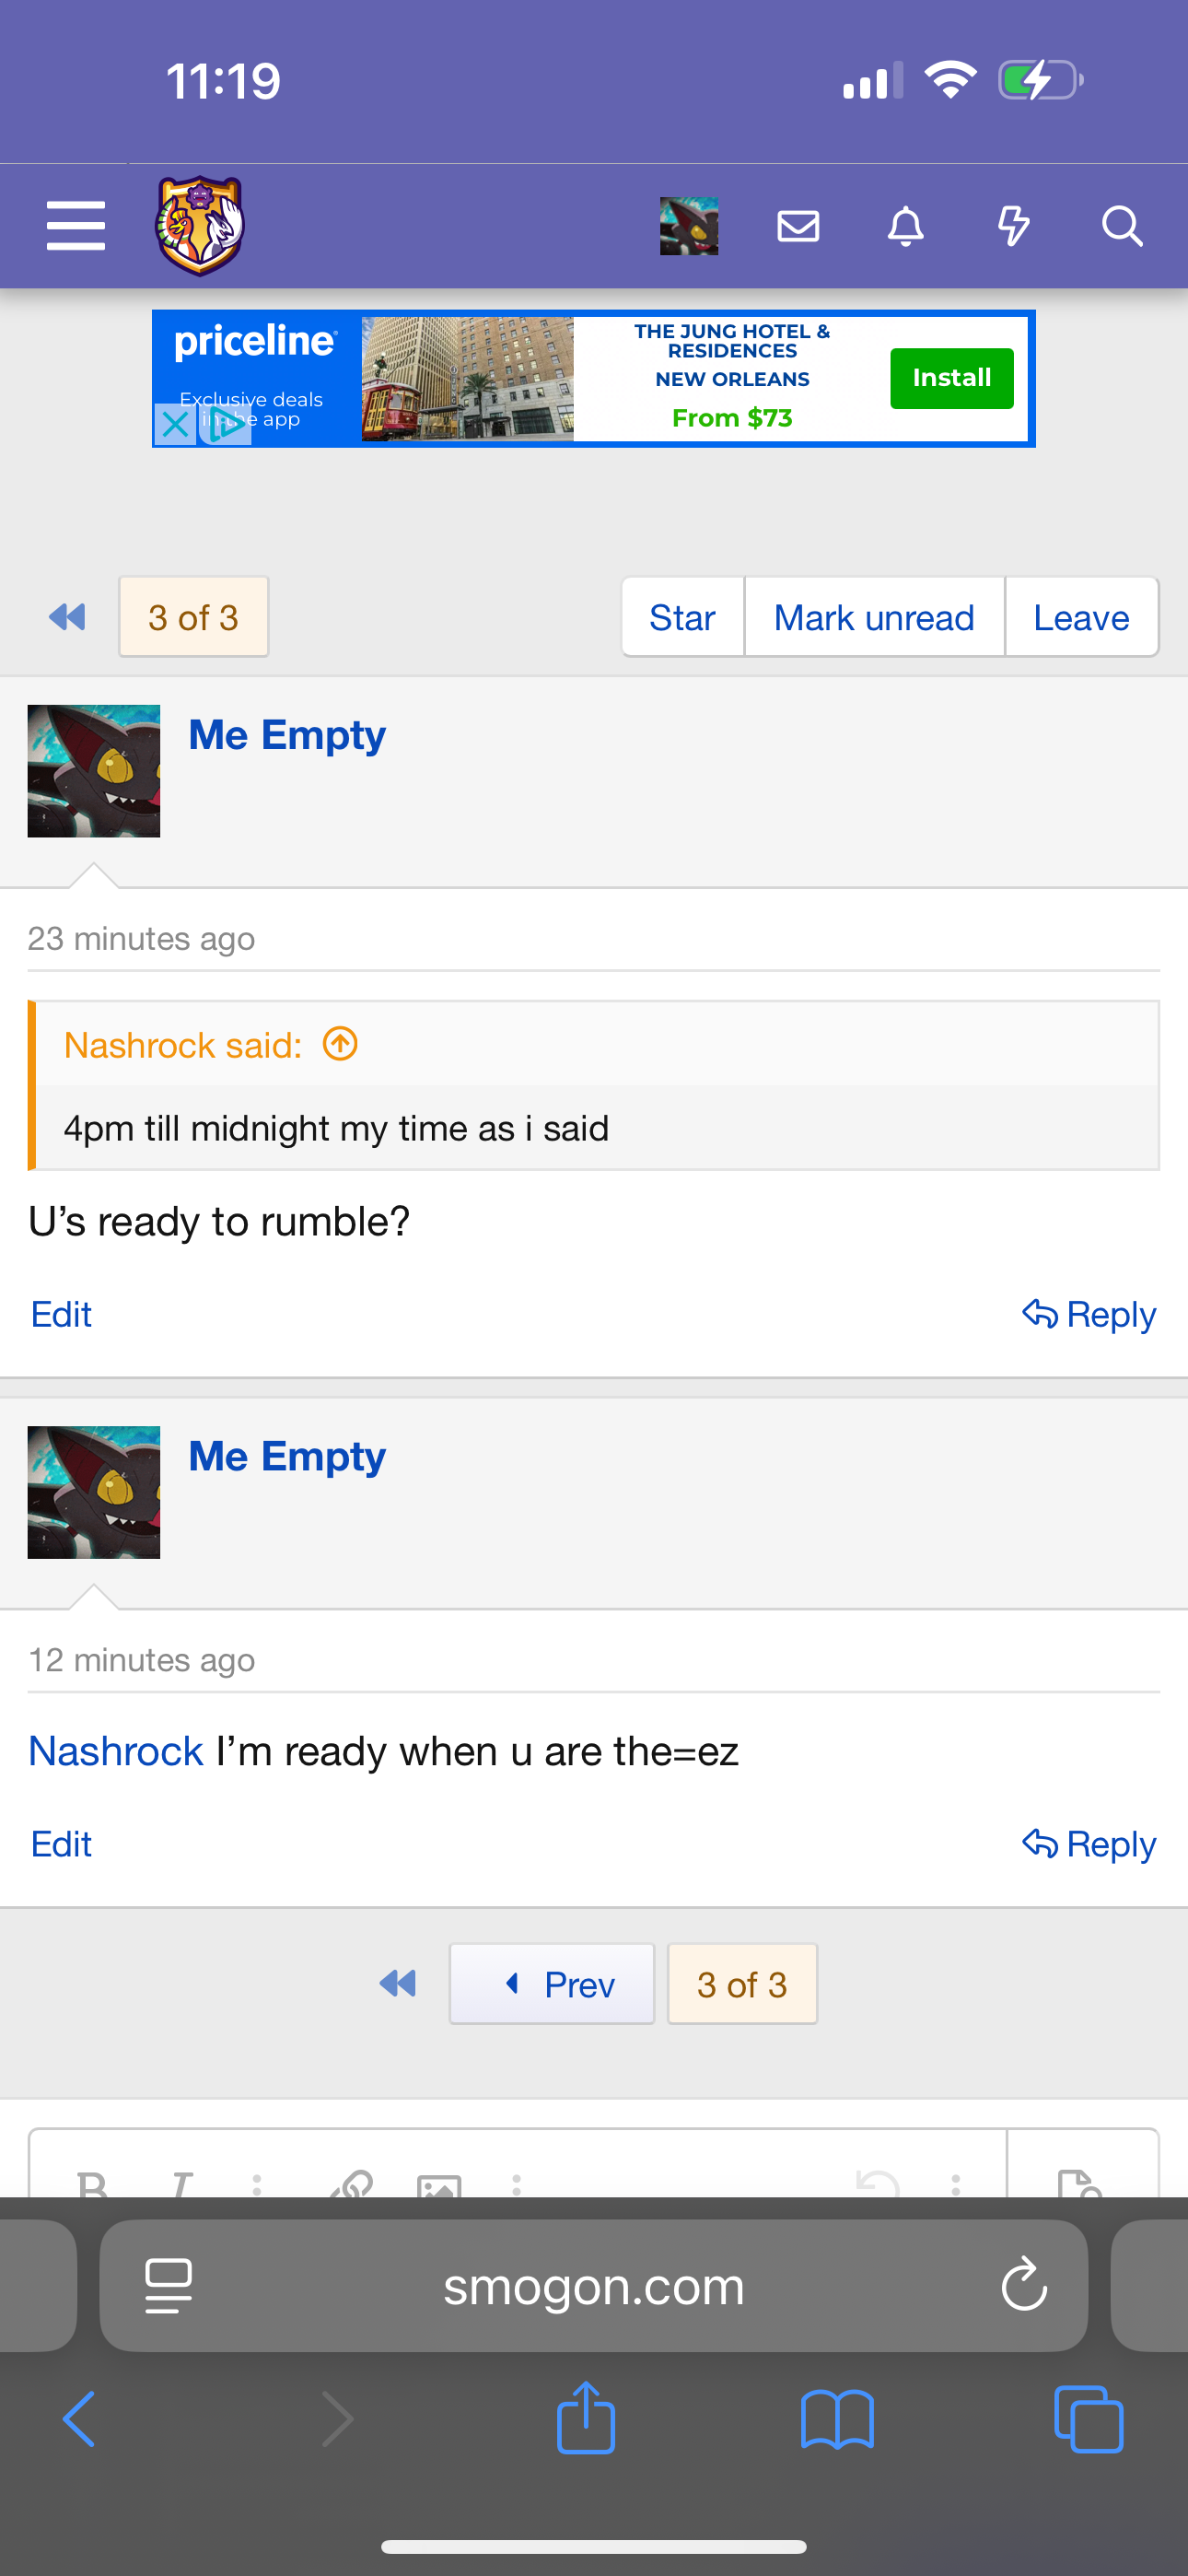Viewport: 1188px width, 2576px height.
Task: Mark the conversation unread
Action: pos(874,617)
